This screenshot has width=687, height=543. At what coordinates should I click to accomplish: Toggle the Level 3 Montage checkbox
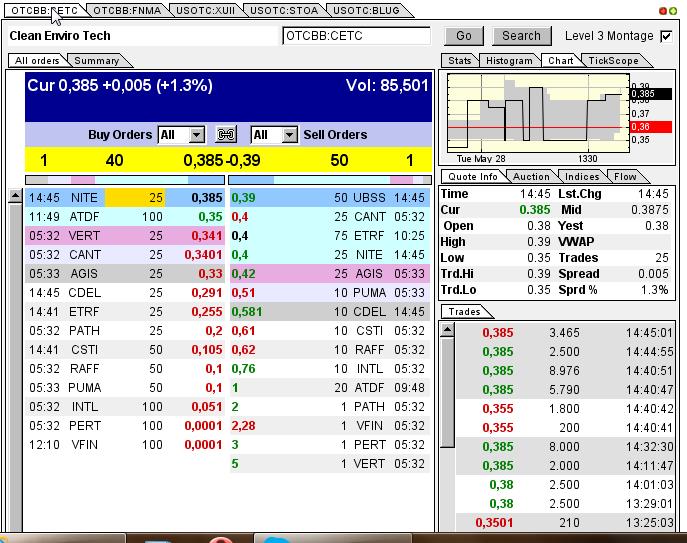coord(666,36)
